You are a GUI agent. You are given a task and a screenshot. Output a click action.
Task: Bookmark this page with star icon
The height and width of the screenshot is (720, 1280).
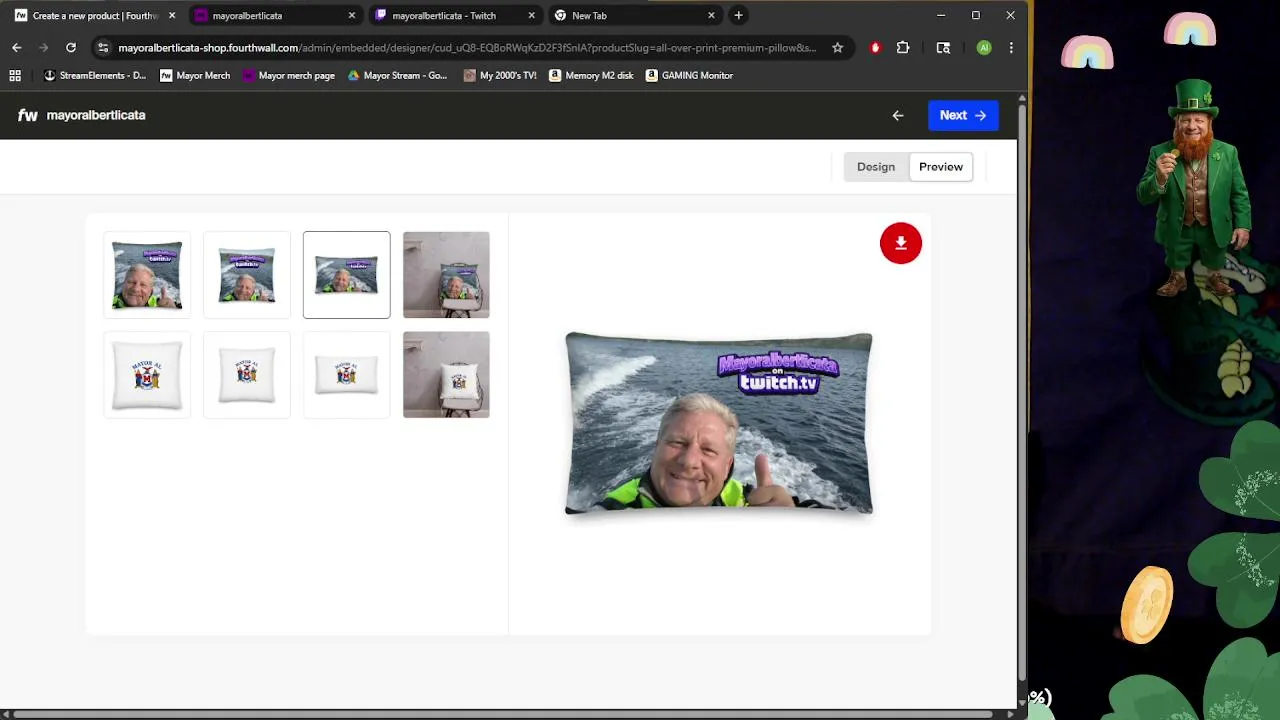pos(838,47)
